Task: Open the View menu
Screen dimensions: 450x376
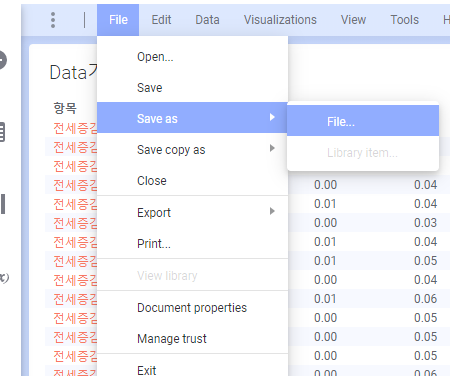Action: pyautogui.click(x=353, y=20)
